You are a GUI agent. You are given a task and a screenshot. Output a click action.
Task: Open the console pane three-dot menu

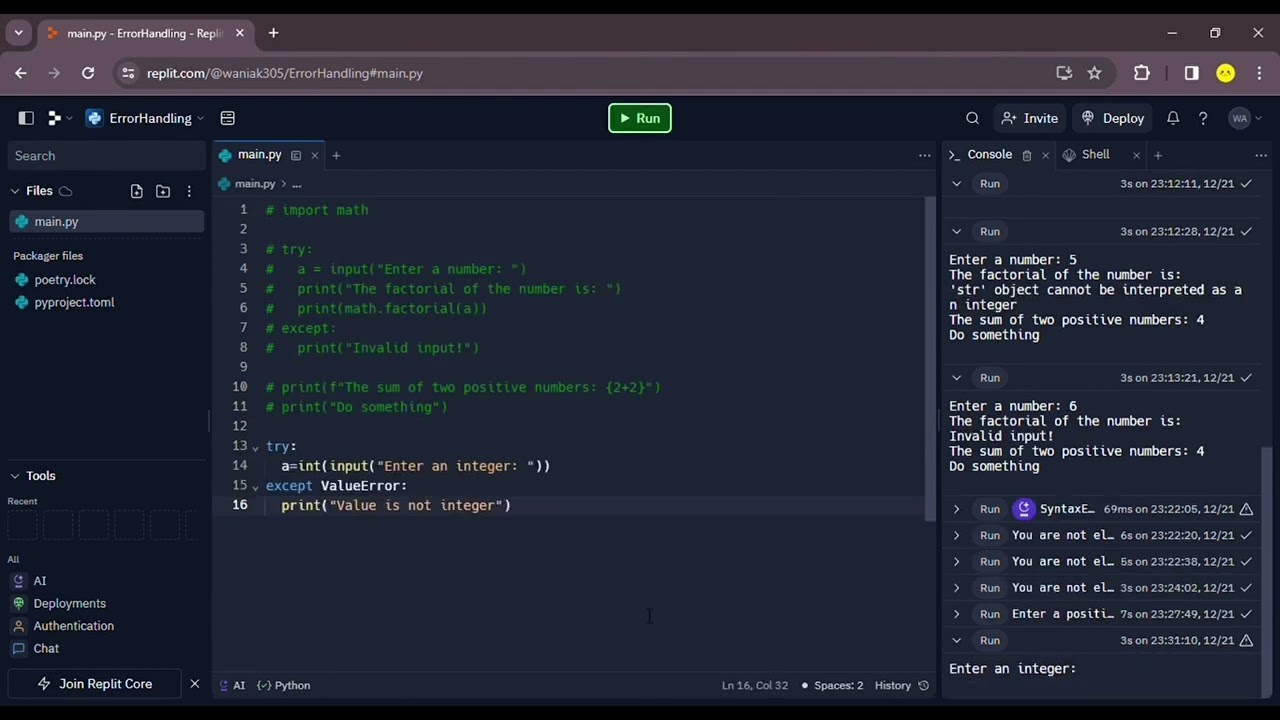[x=1261, y=155]
